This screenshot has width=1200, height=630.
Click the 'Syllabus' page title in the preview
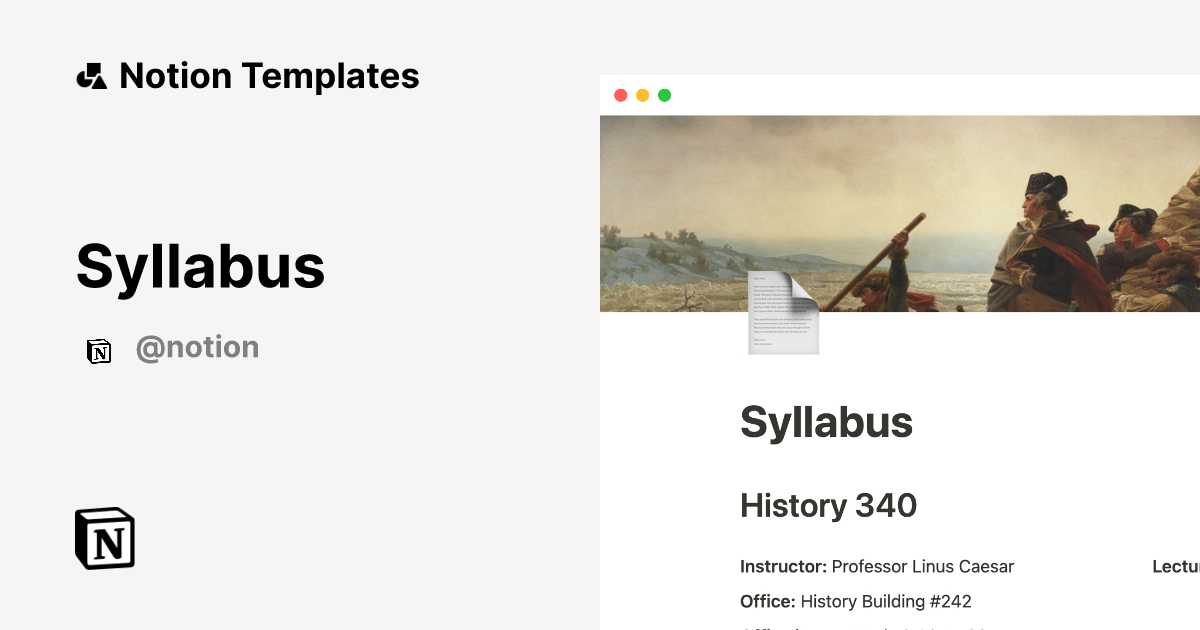coord(827,422)
